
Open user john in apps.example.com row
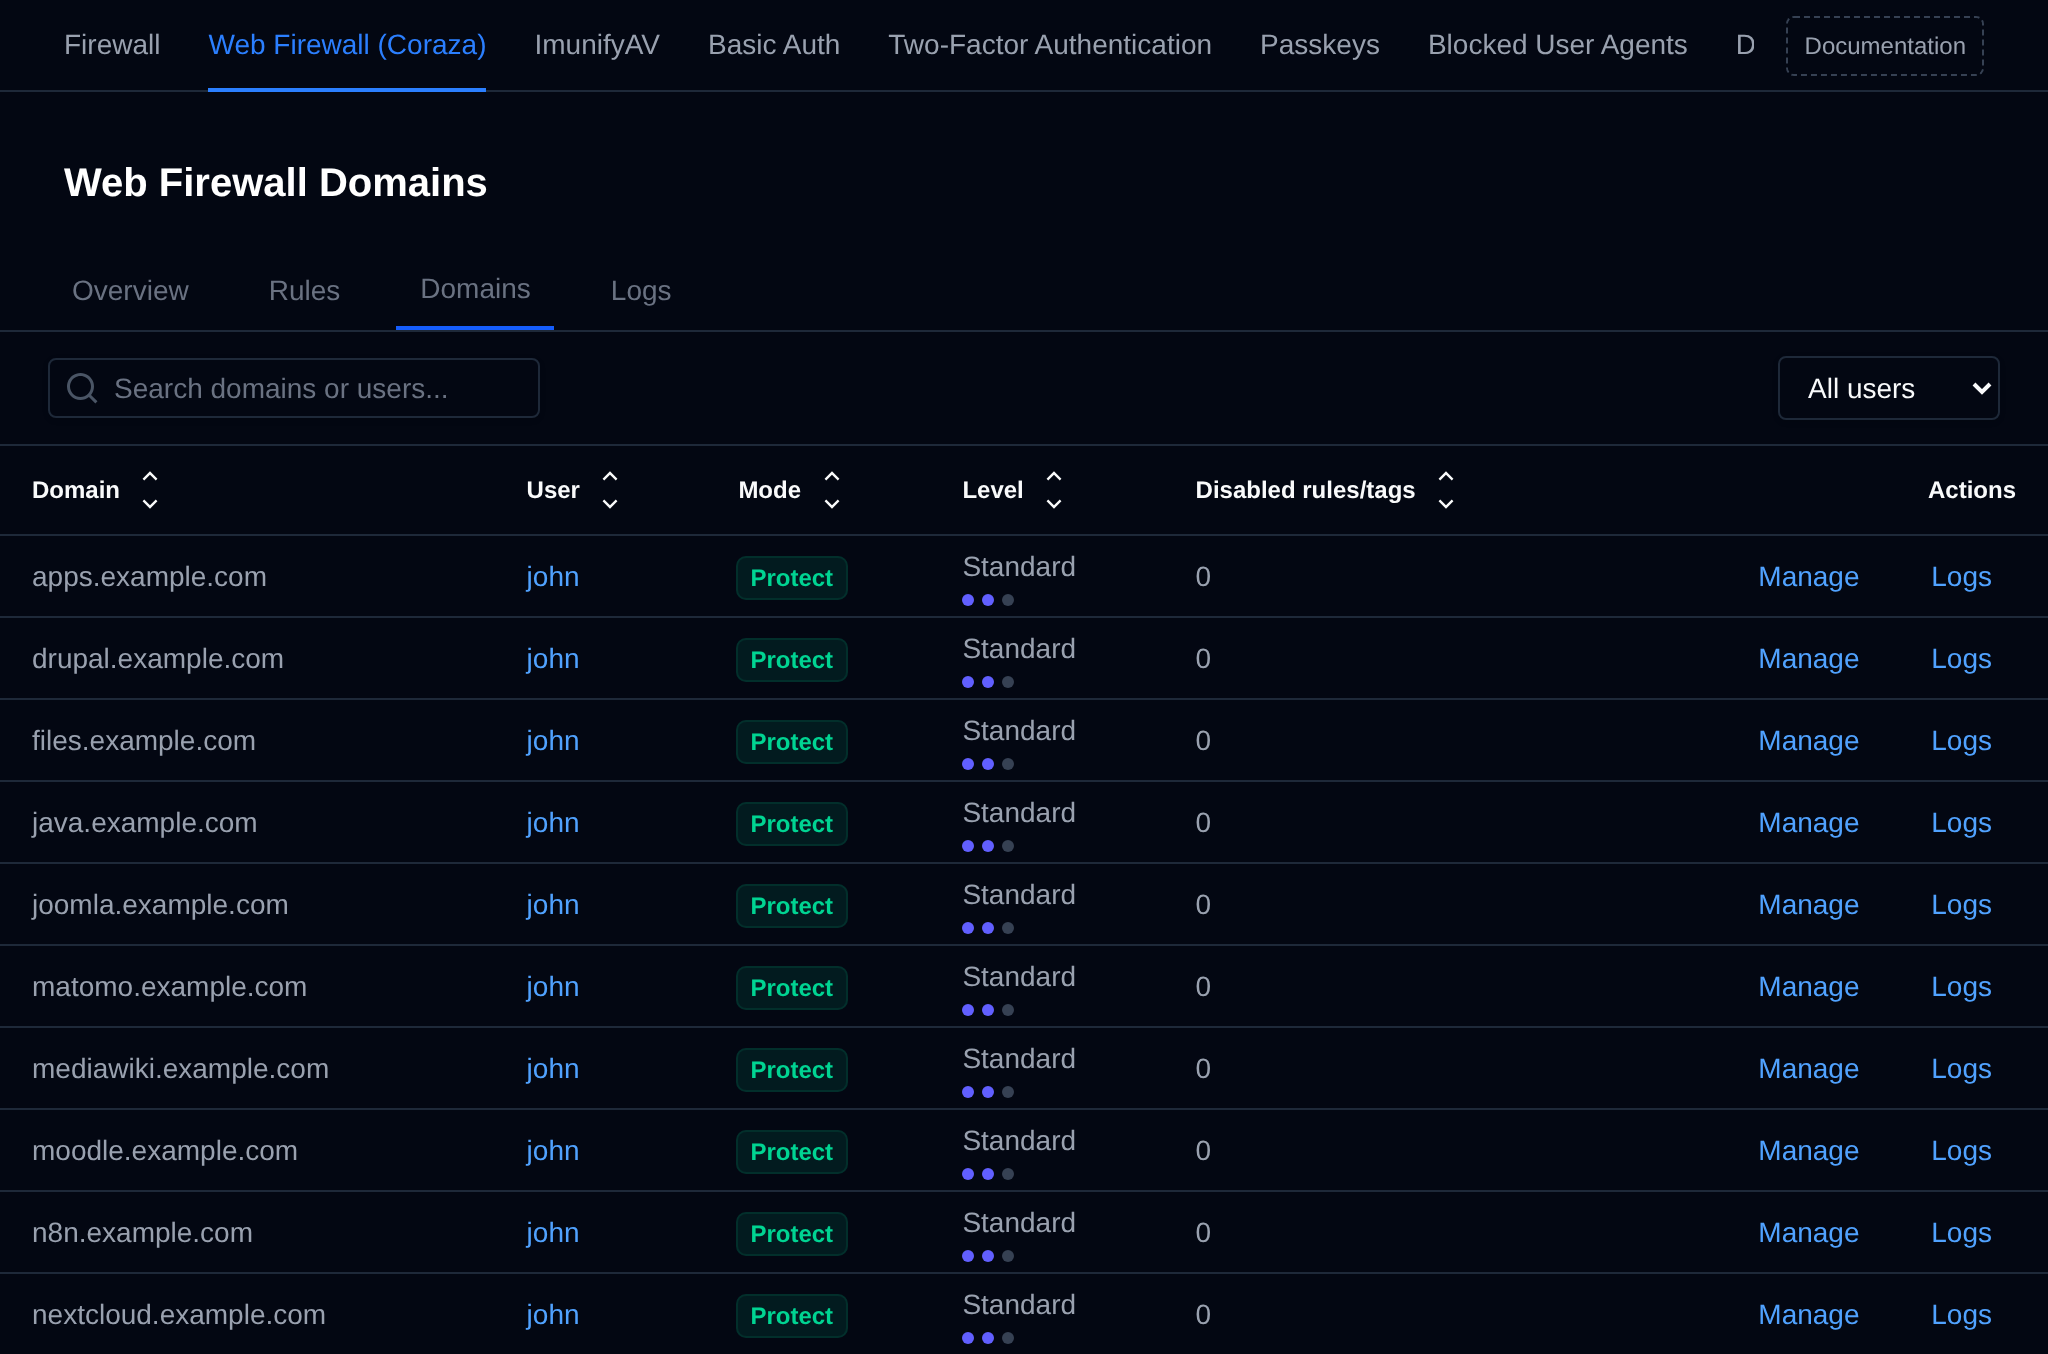(553, 577)
